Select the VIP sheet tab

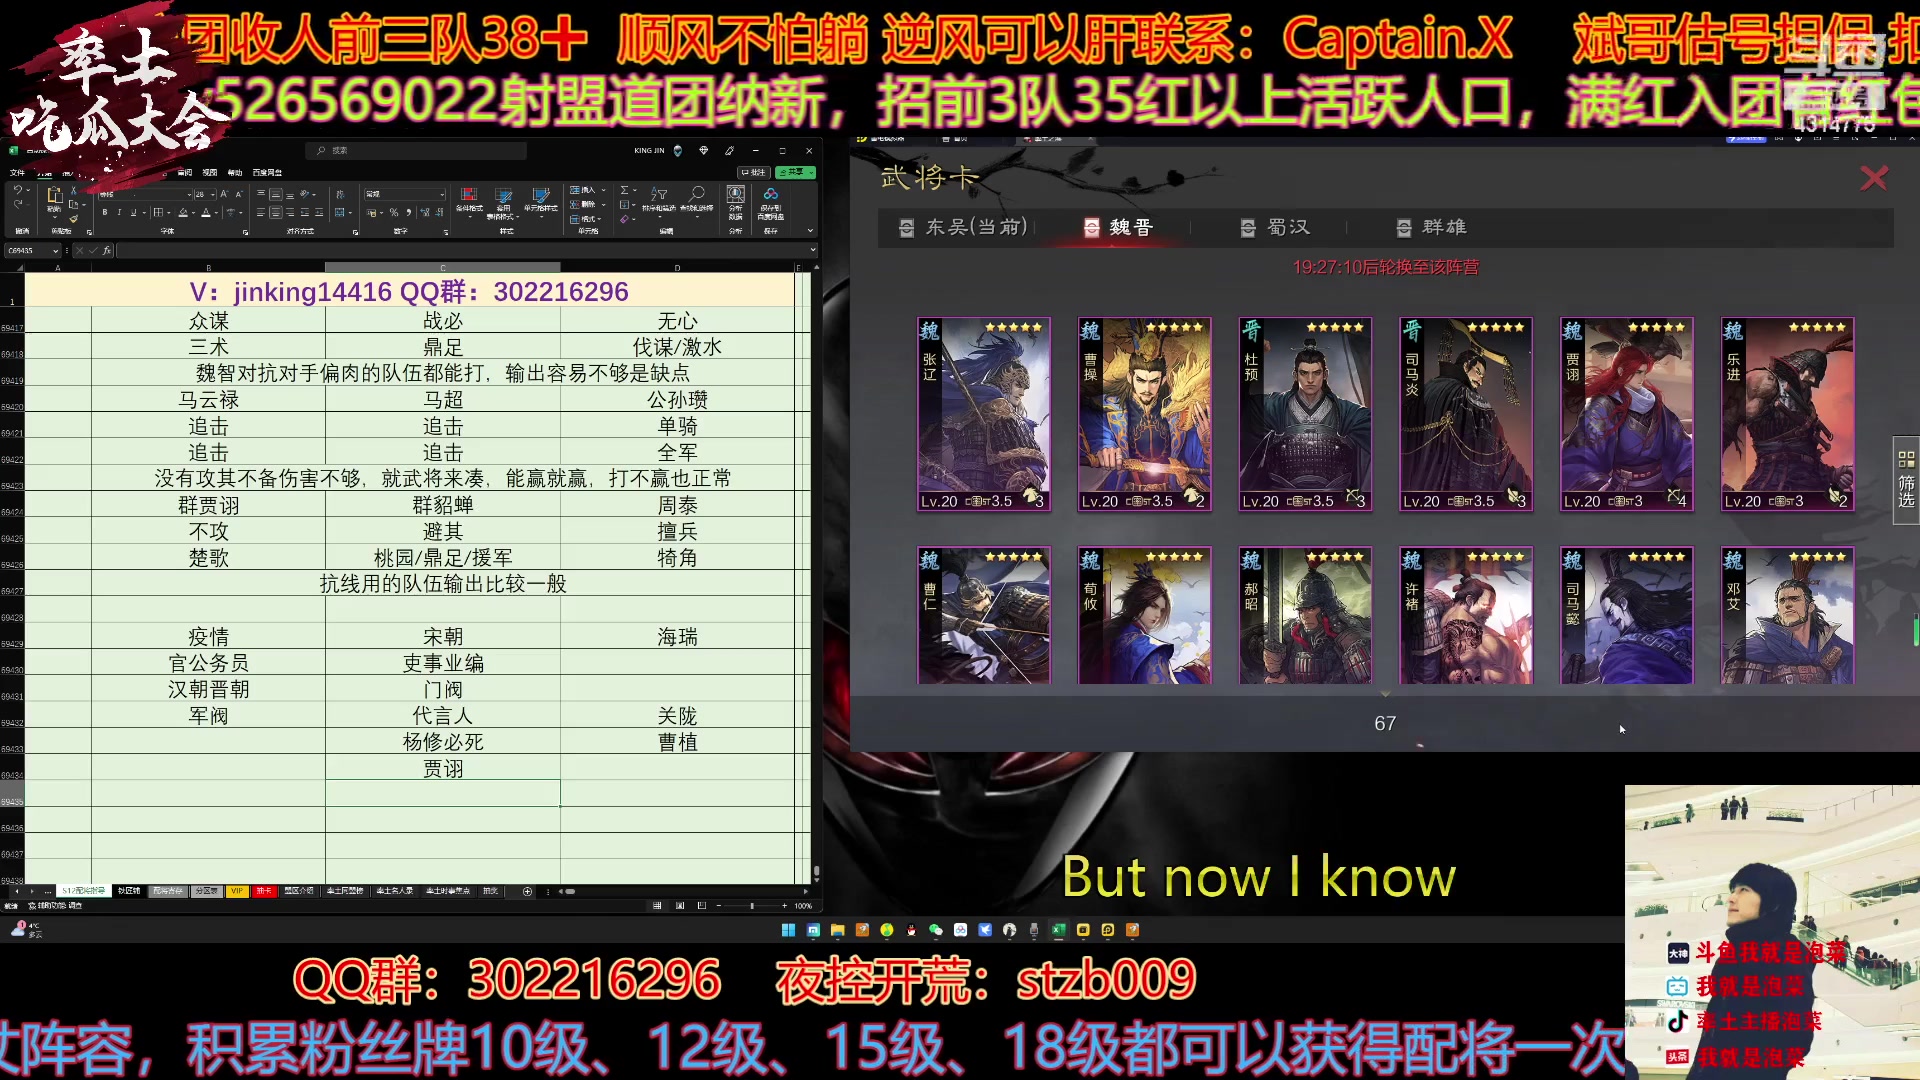(x=237, y=890)
